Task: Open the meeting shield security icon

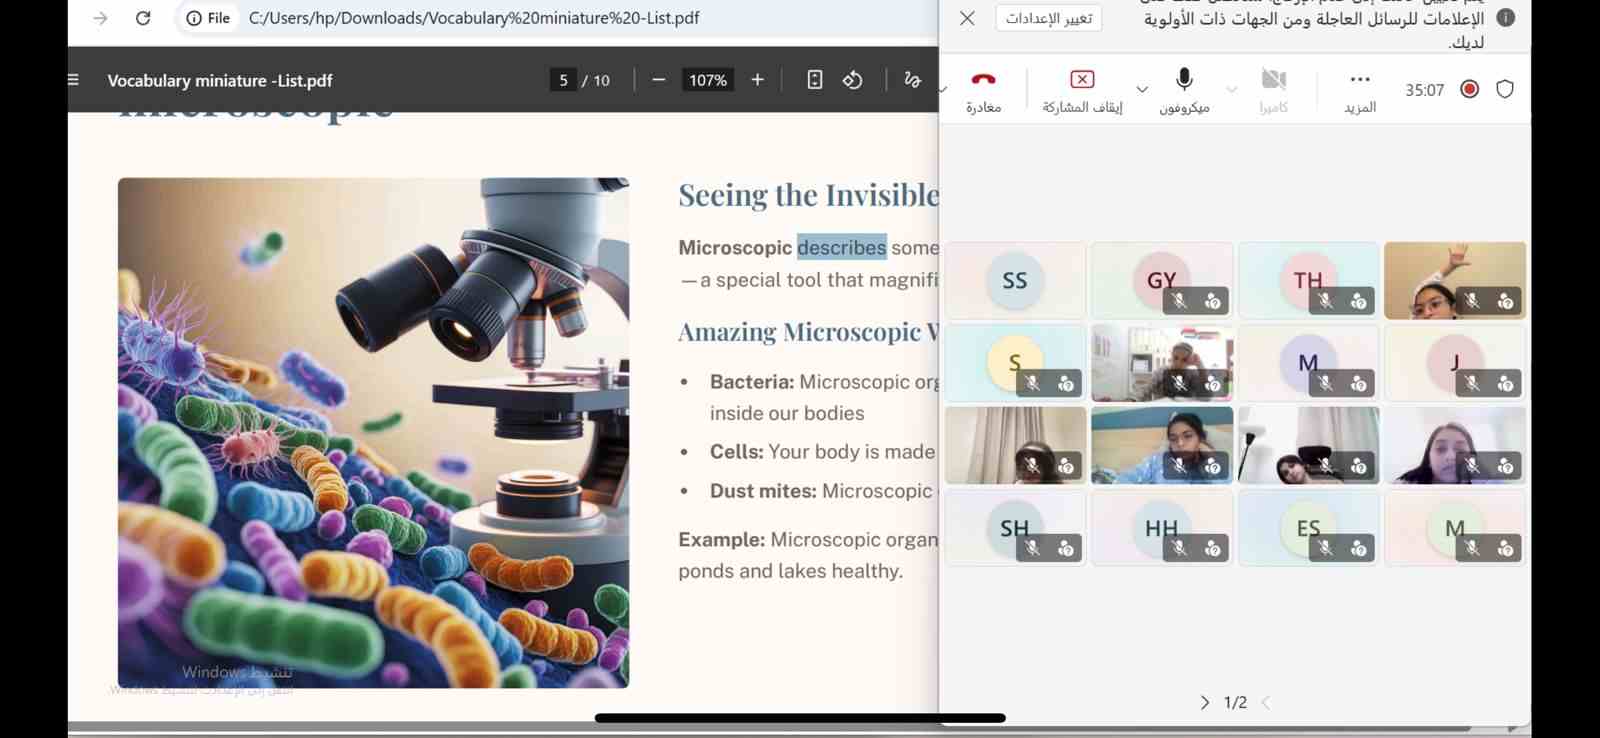Action: 1504,89
